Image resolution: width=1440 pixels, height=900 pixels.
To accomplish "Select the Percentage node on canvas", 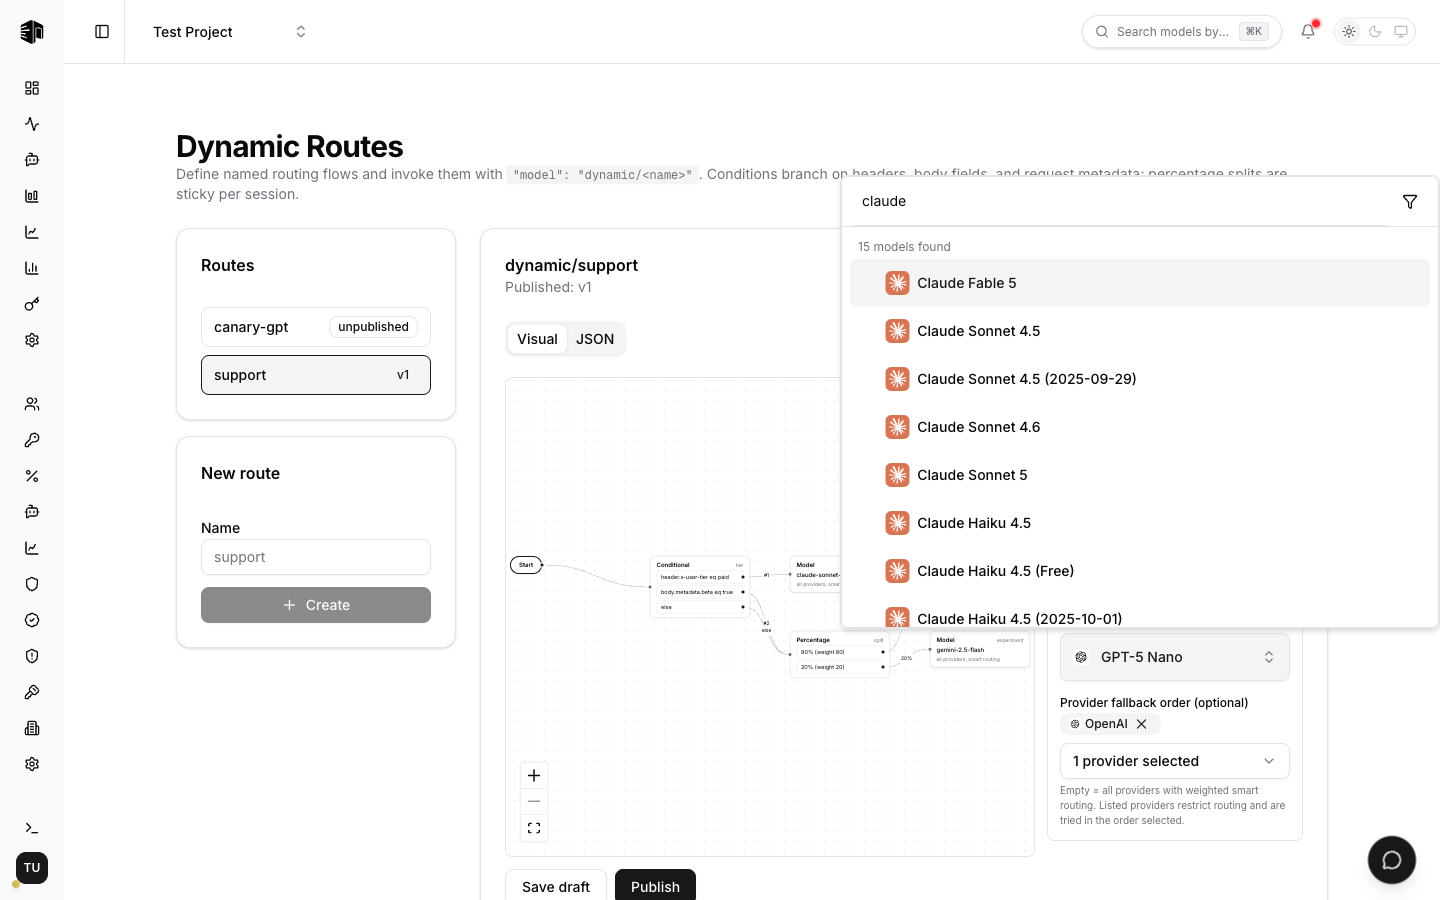I will 840,655.
